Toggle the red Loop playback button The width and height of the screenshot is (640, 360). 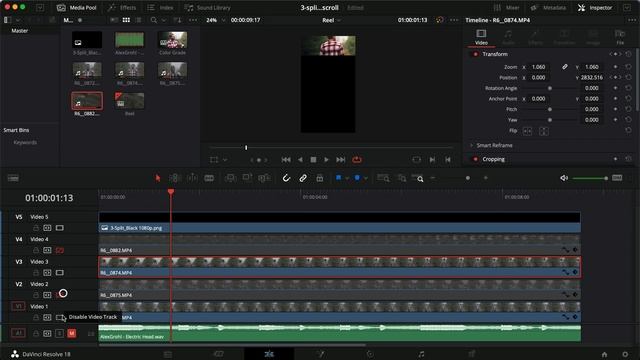point(357,160)
